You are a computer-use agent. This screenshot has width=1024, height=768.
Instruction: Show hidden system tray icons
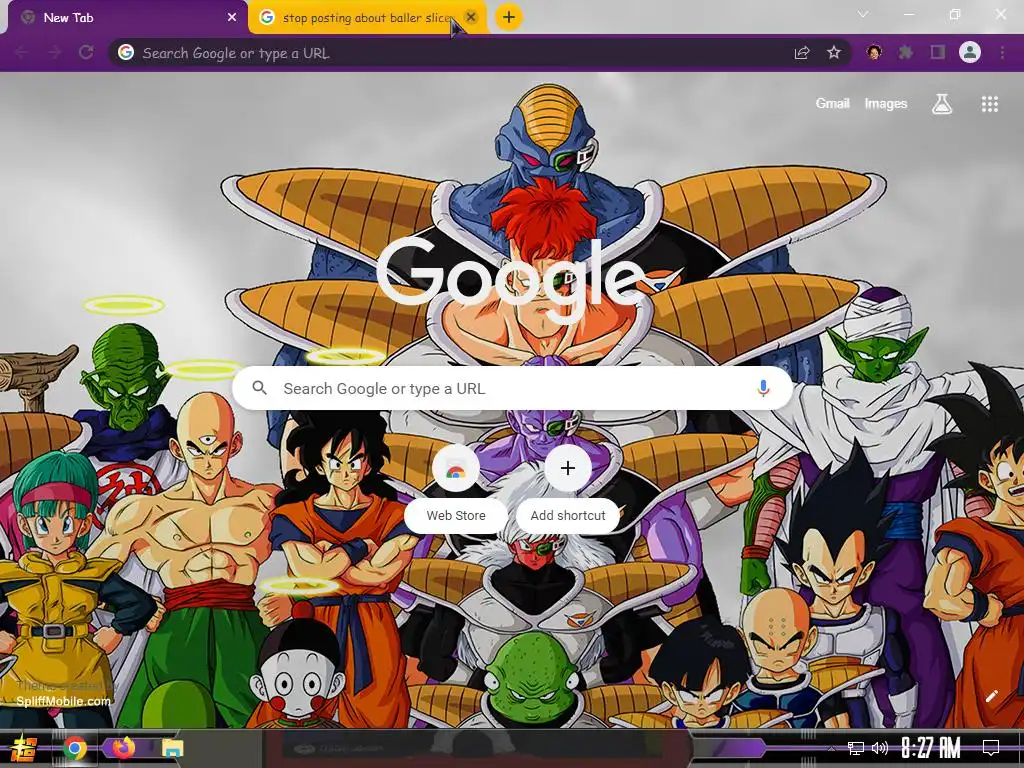pos(831,748)
